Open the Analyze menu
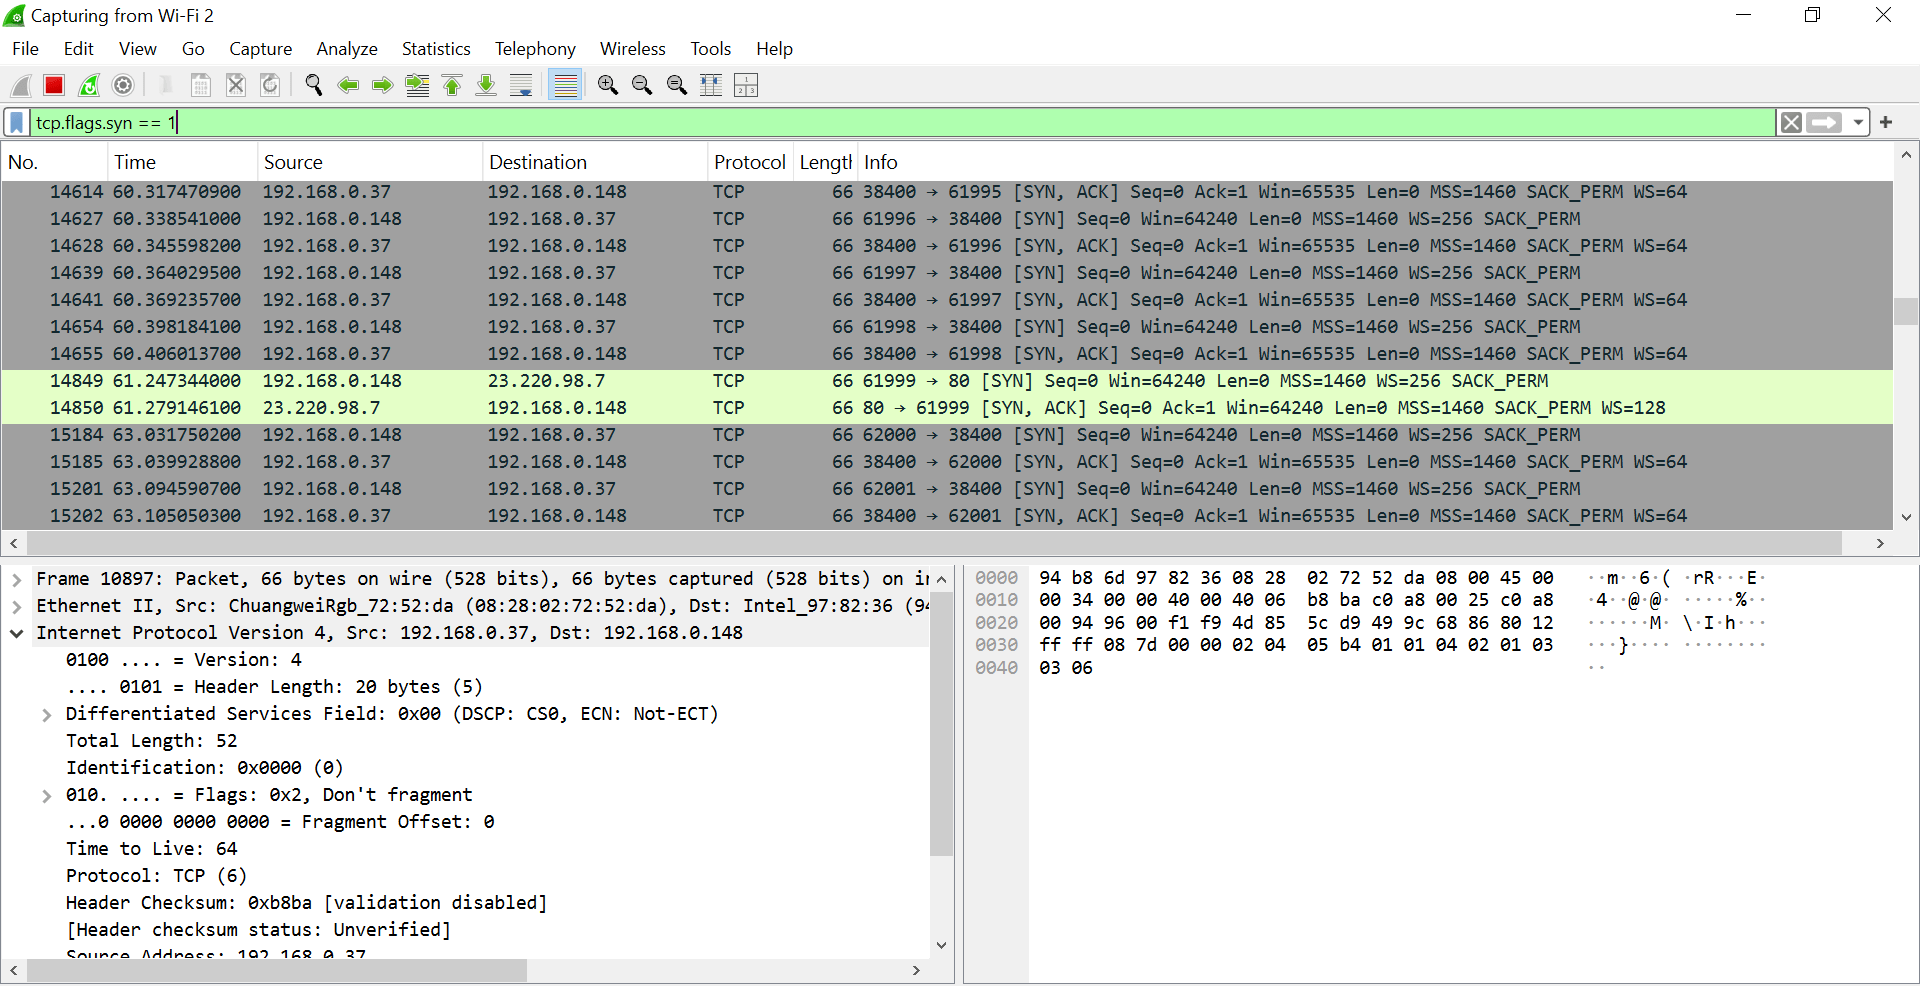The width and height of the screenshot is (1920, 986). click(346, 49)
